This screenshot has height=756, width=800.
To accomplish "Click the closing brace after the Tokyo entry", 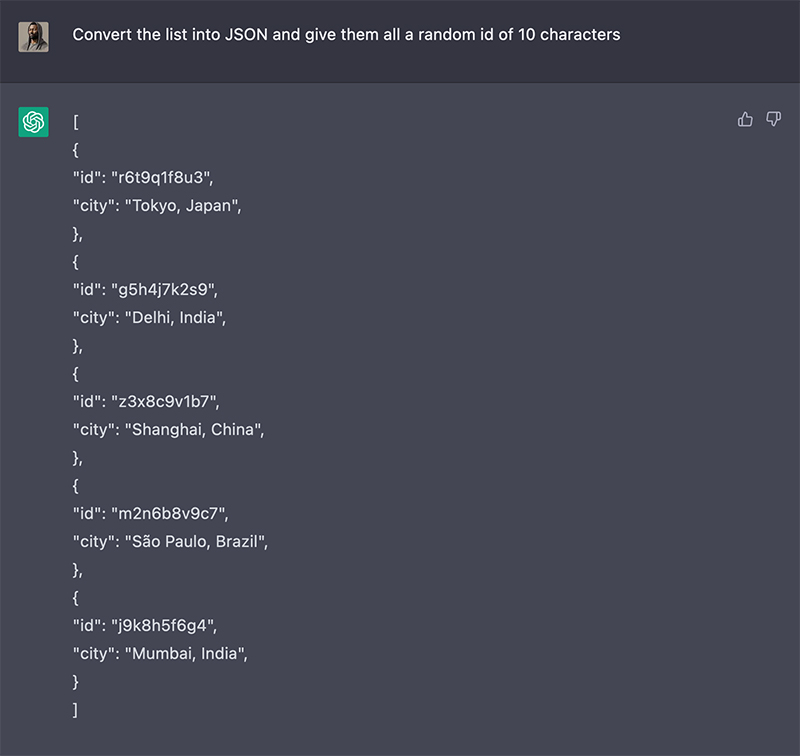I will pos(77,234).
